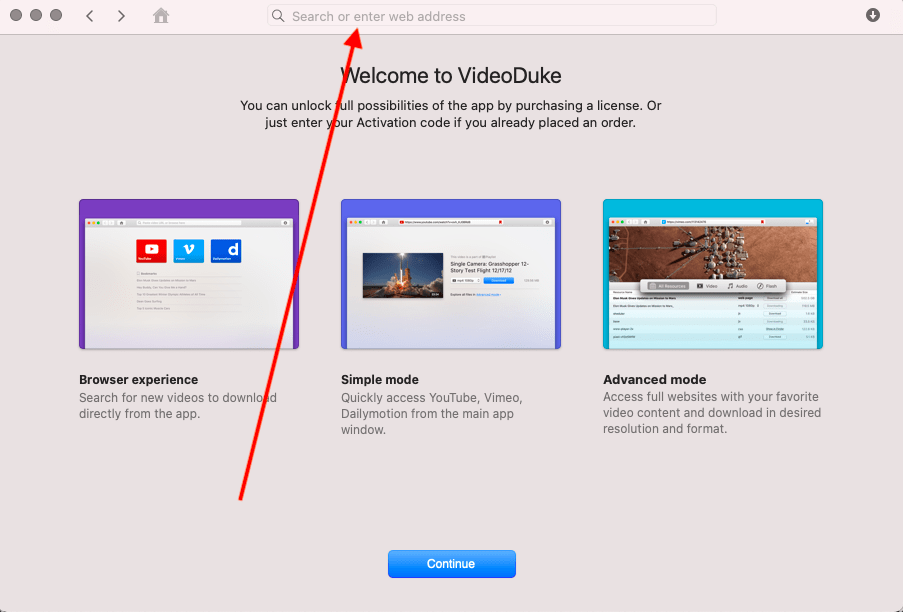
Task: Select the Simple mode screenshot thumbnail
Action: tap(451, 274)
